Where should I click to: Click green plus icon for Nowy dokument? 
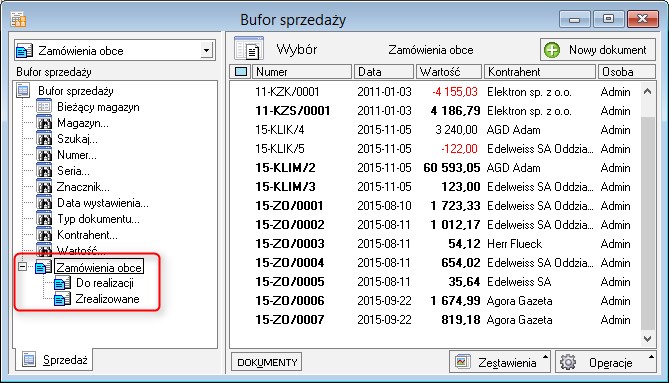pyautogui.click(x=552, y=50)
